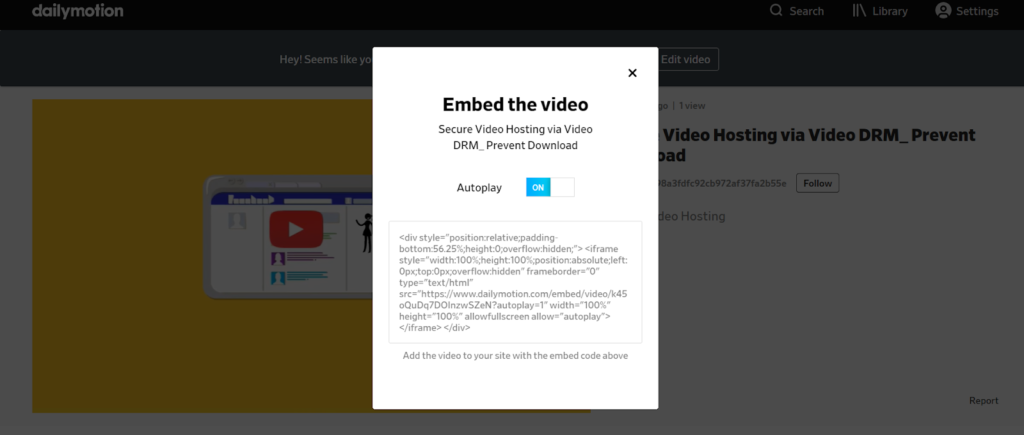Toggle the Autoplay ON switch
The height and width of the screenshot is (435, 1024).
click(x=550, y=187)
